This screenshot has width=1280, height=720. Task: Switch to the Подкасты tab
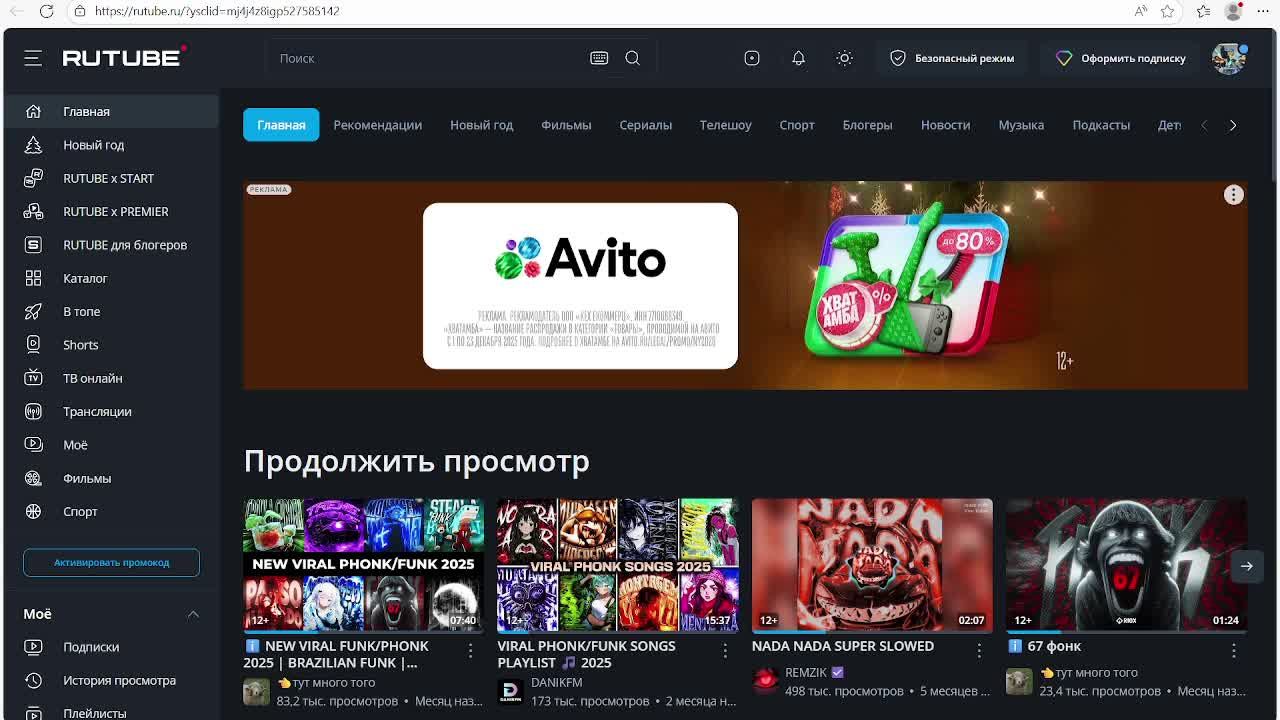pyautogui.click(x=1101, y=125)
